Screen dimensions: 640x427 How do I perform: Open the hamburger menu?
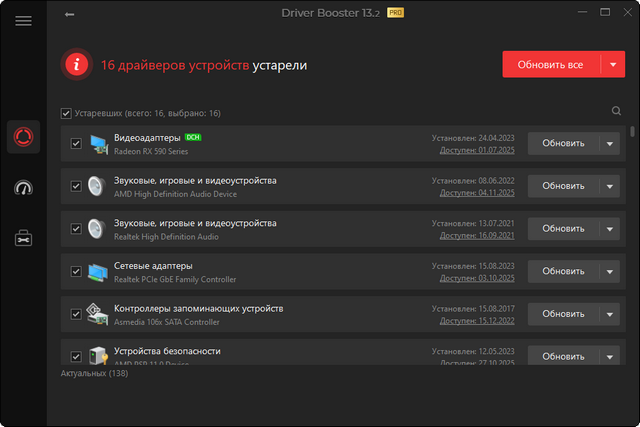[23, 21]
